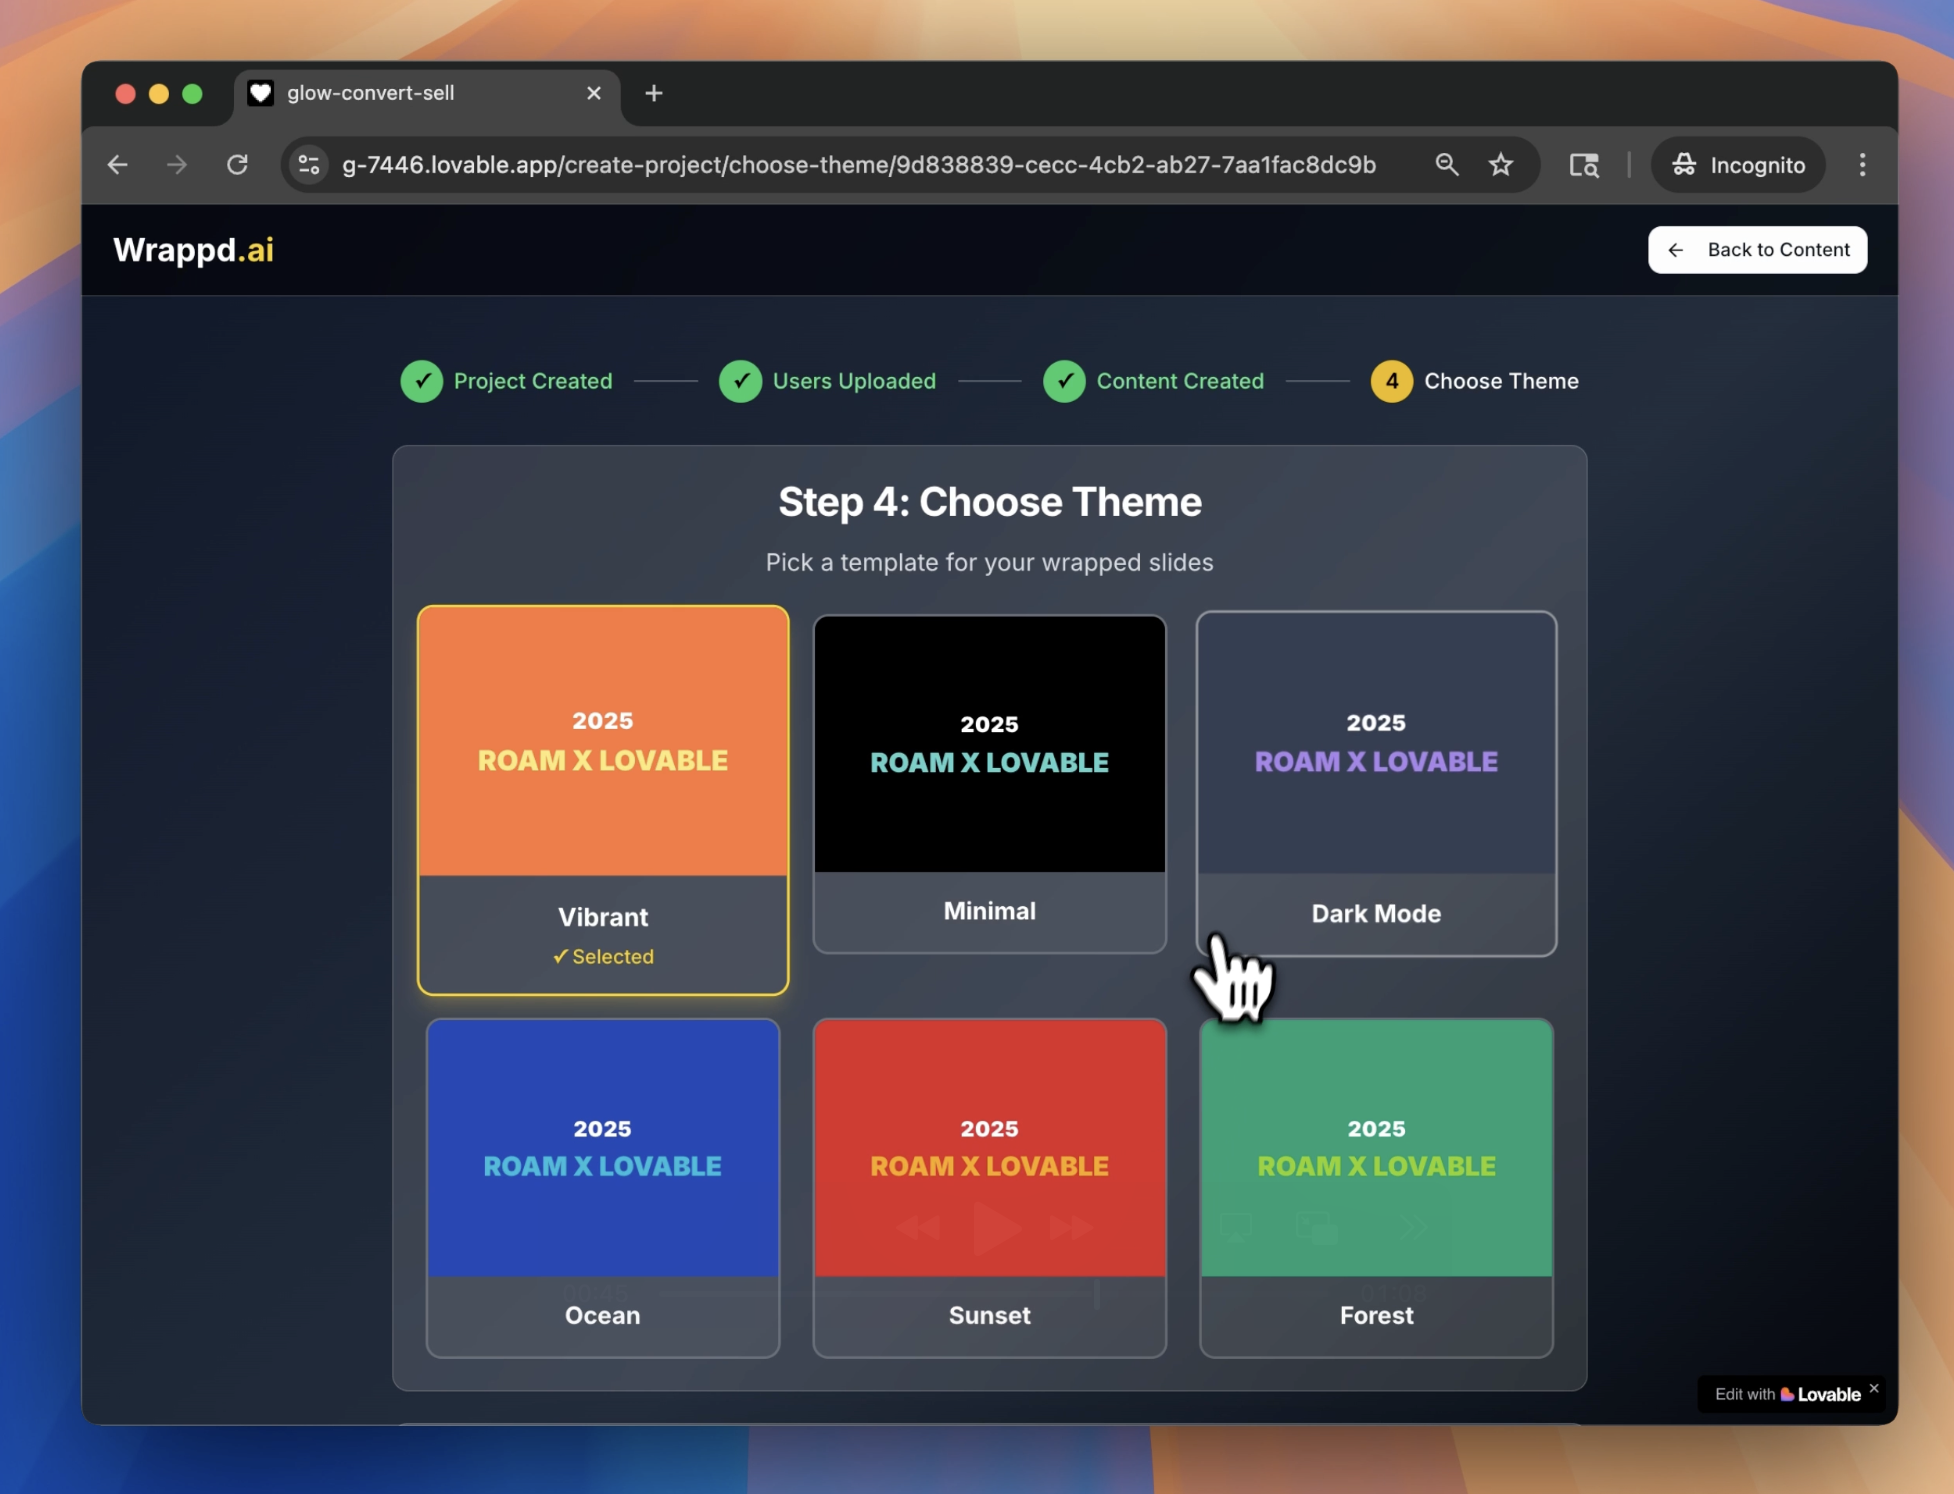Click the zoom magnifier icon in address bar
The image size is (1954, 1494).
pos(1446,165)
